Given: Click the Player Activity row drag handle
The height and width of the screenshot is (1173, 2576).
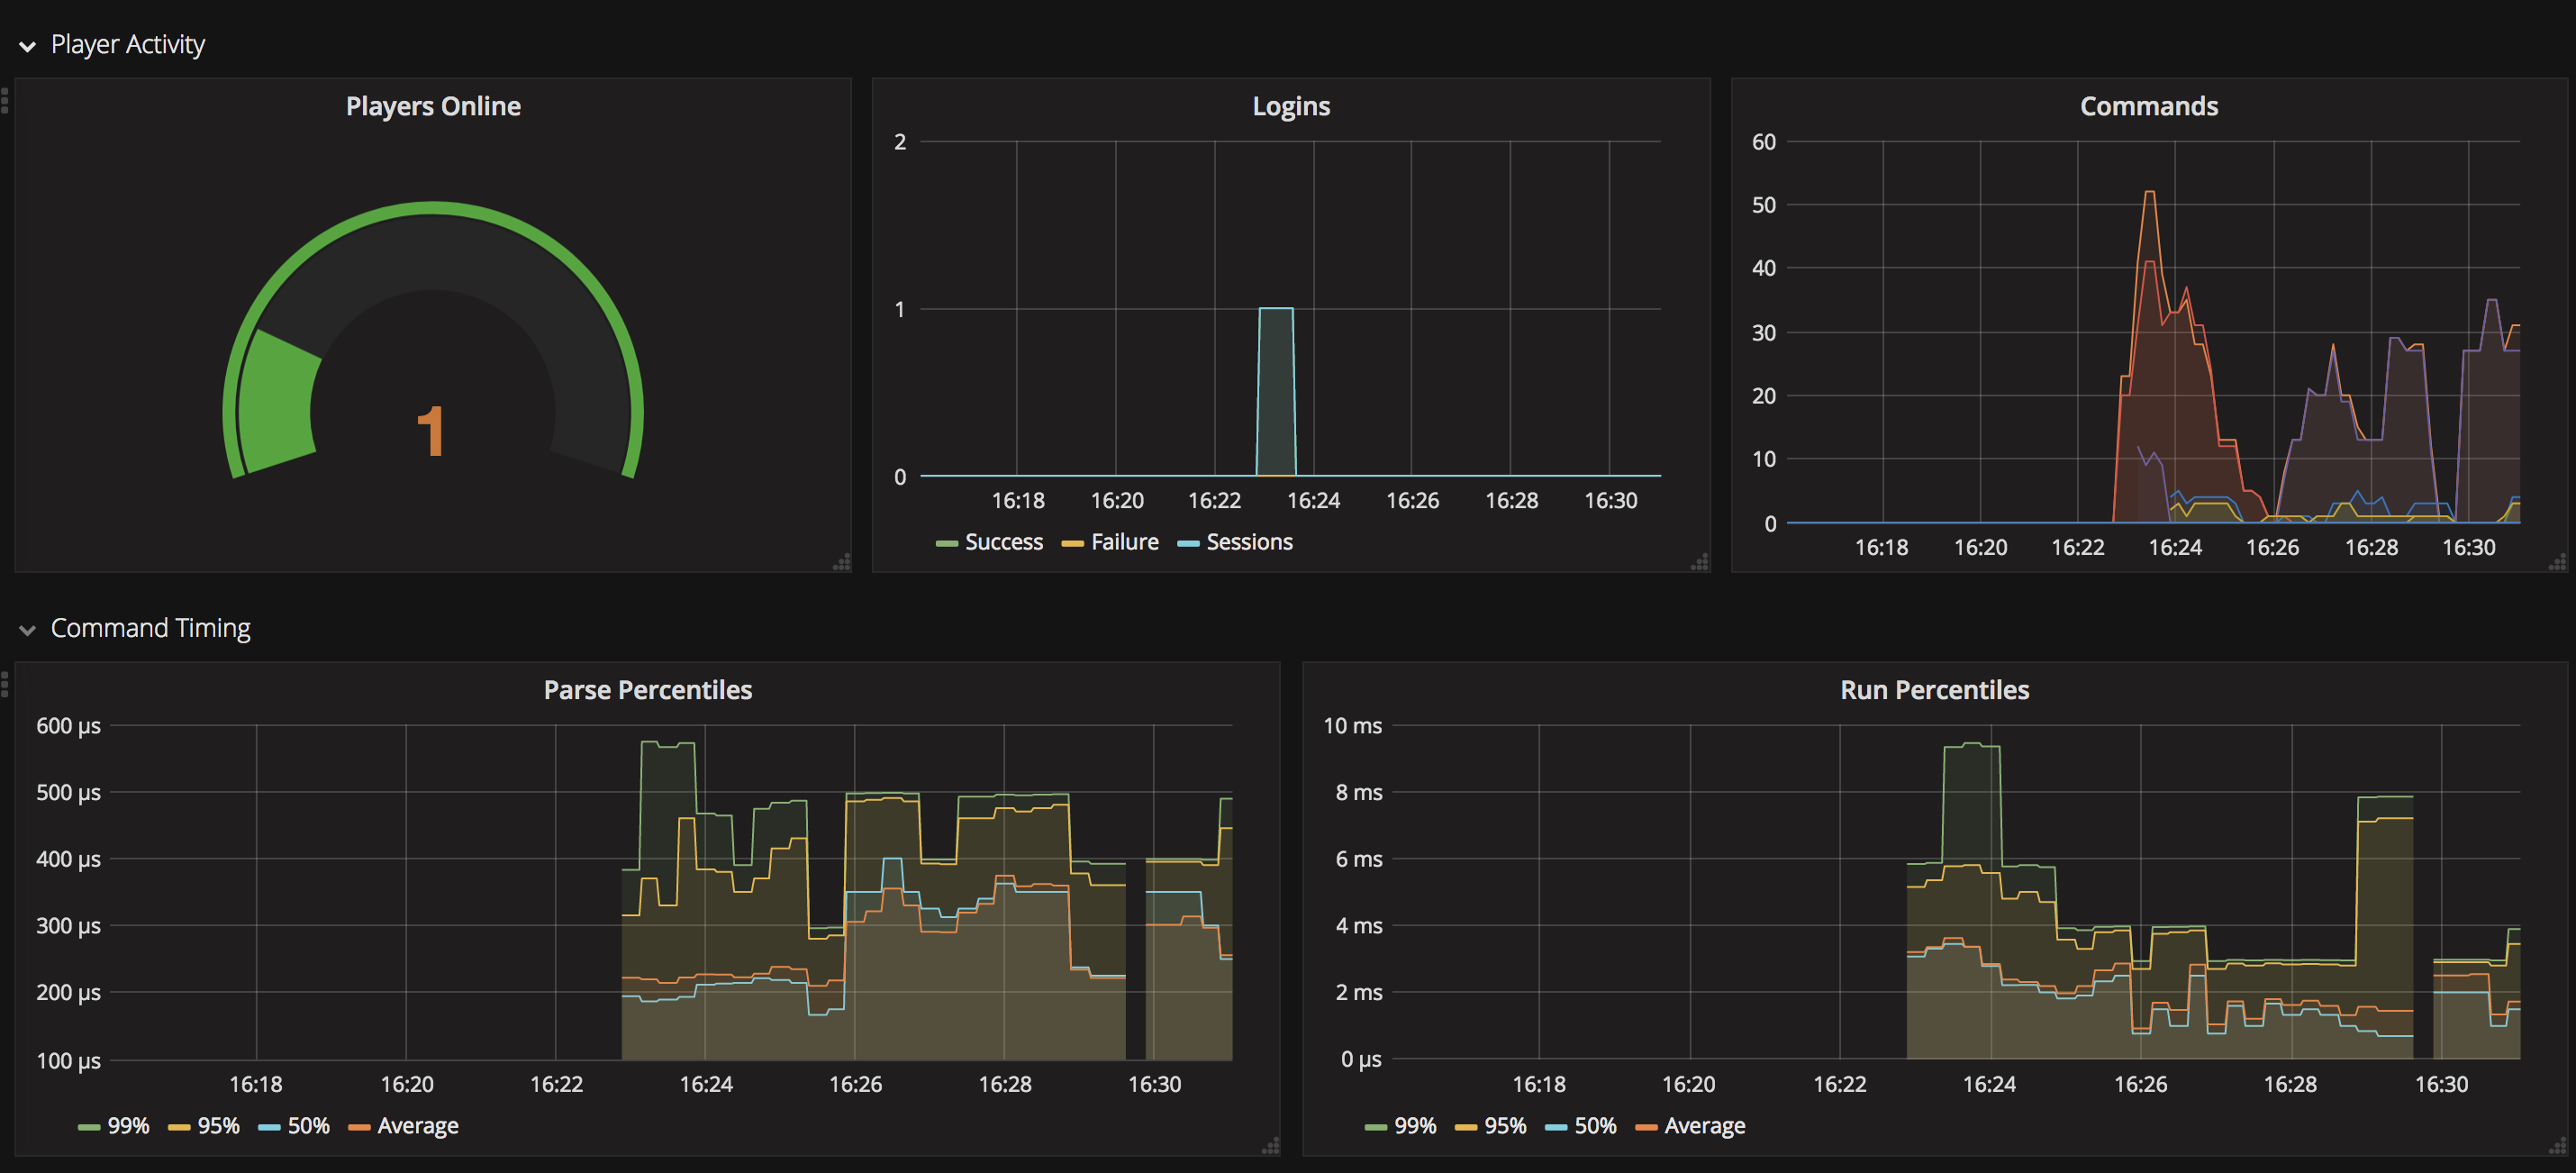Looking at the screenshot, I should [5, 100].
